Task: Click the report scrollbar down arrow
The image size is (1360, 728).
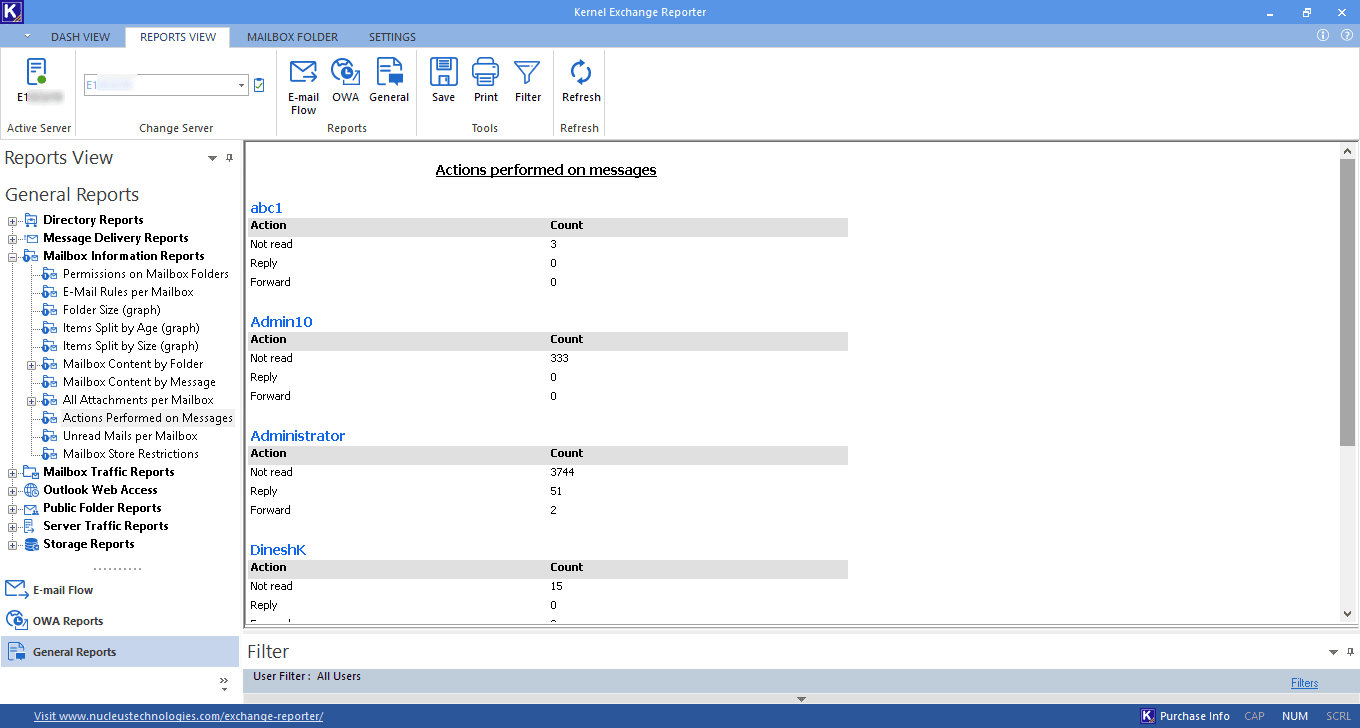Action: pyautogui.click(x=1347, y=613)
